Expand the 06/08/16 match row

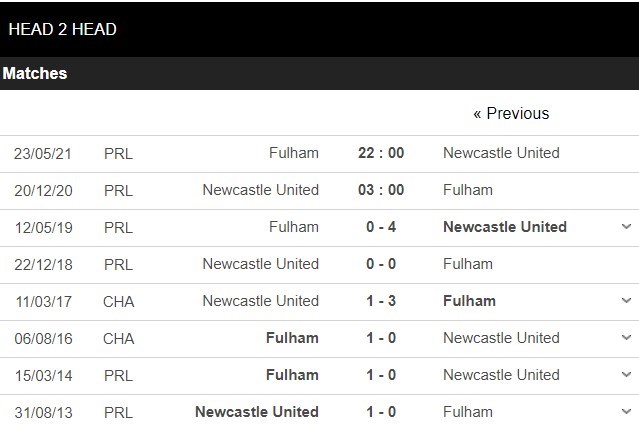pyautogui.click(x=626, y=338)
